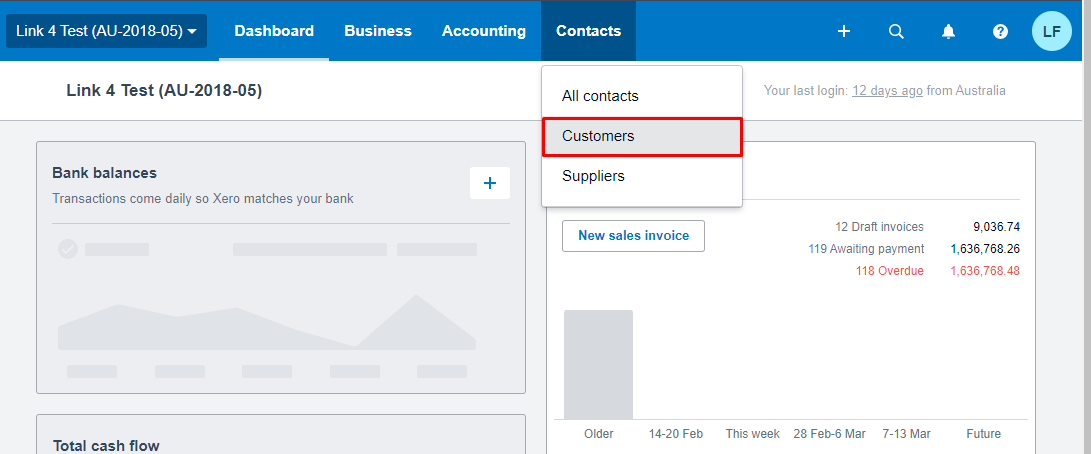Choose Suppliers in Contacts dropdown

click(x=593, y=176)
